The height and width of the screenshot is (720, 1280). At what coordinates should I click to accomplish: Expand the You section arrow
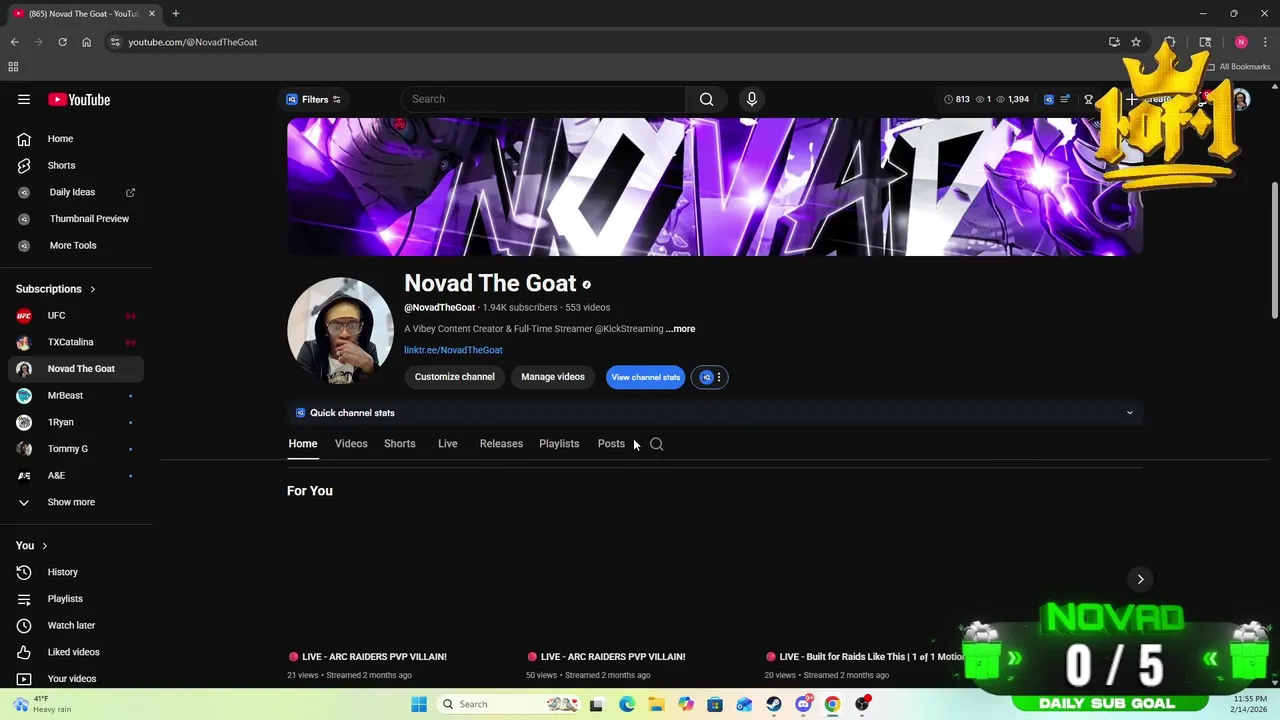click(44, 546)
